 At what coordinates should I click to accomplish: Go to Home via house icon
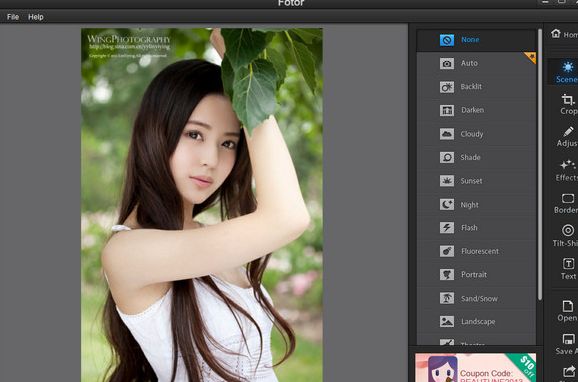556,34
